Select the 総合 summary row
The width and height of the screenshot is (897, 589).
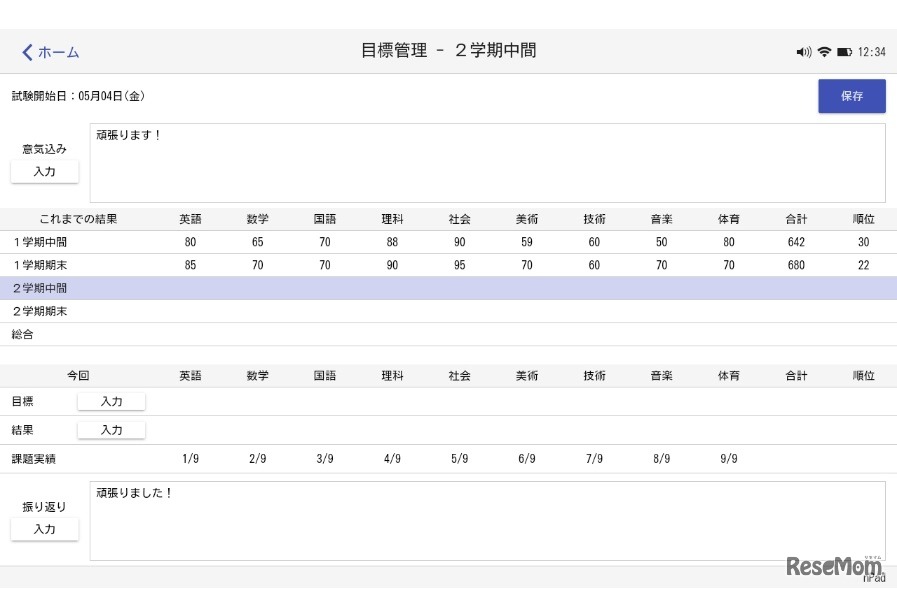coord(448,334)
